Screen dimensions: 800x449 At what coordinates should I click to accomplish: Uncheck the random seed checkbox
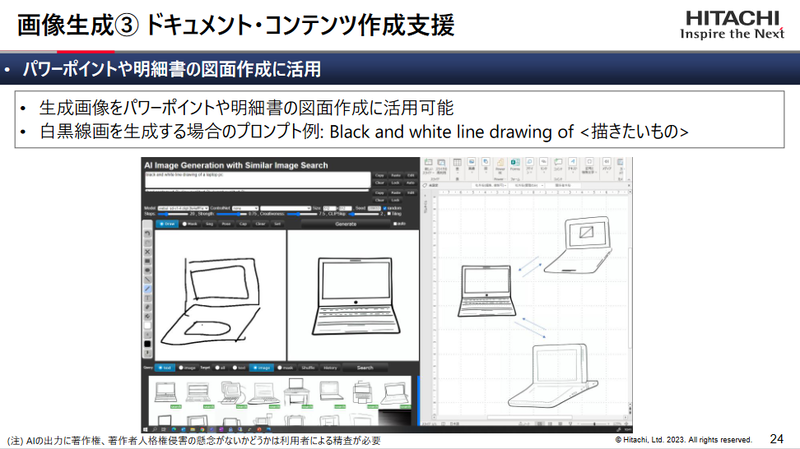[x=384, y=208]
